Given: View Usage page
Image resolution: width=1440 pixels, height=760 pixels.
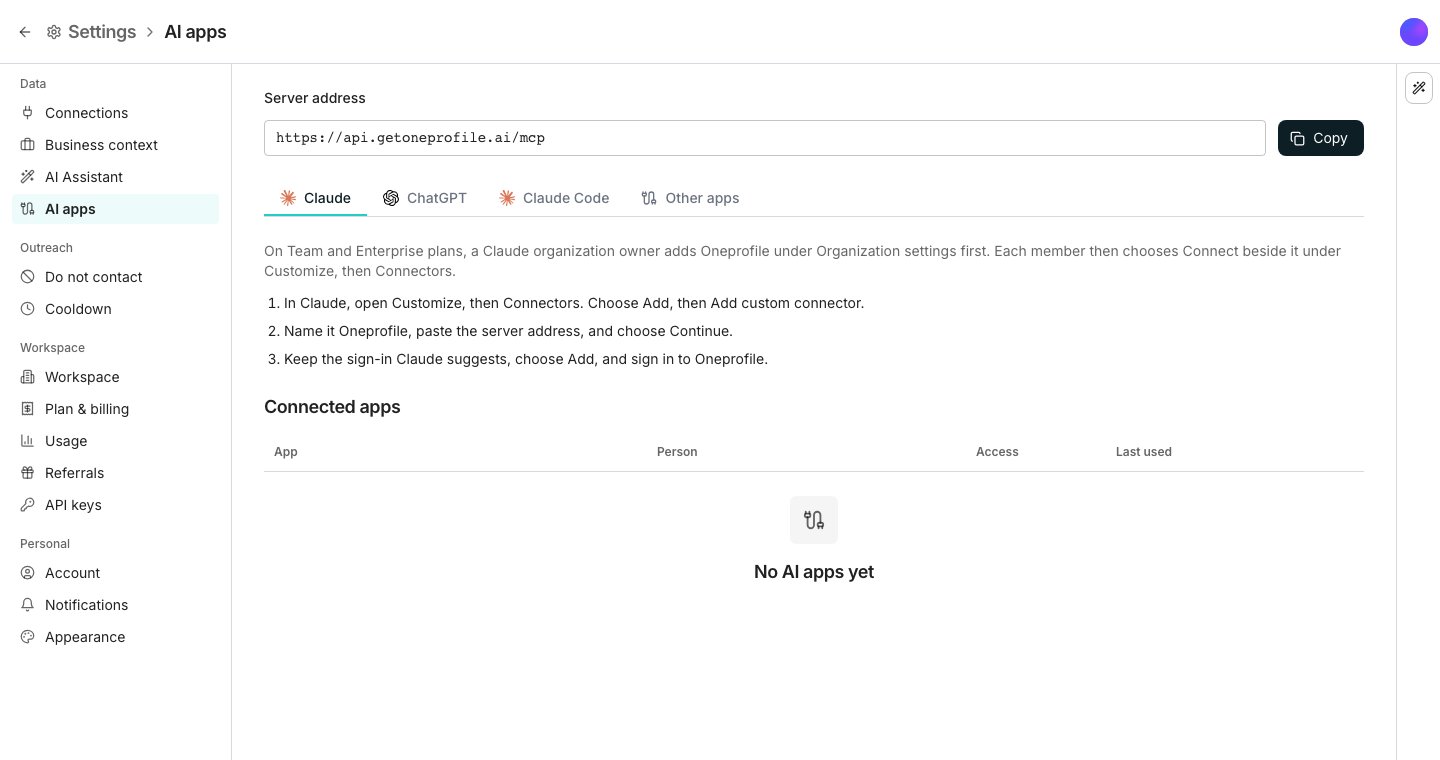Looking at the screenshot, I should (x=115, y=441).
